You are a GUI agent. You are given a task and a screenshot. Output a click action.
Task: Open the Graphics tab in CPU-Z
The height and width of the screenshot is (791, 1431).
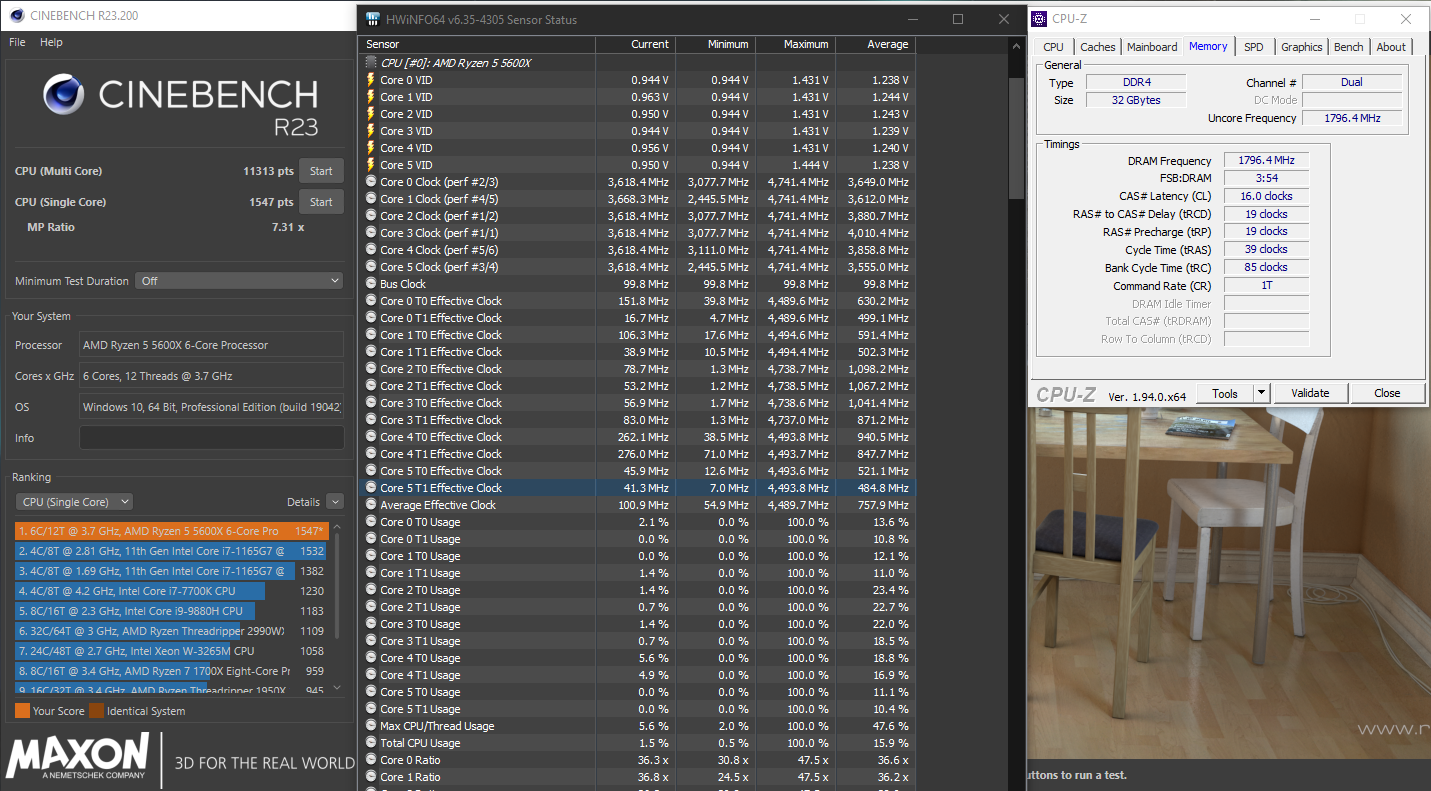tap(1301, 47)
